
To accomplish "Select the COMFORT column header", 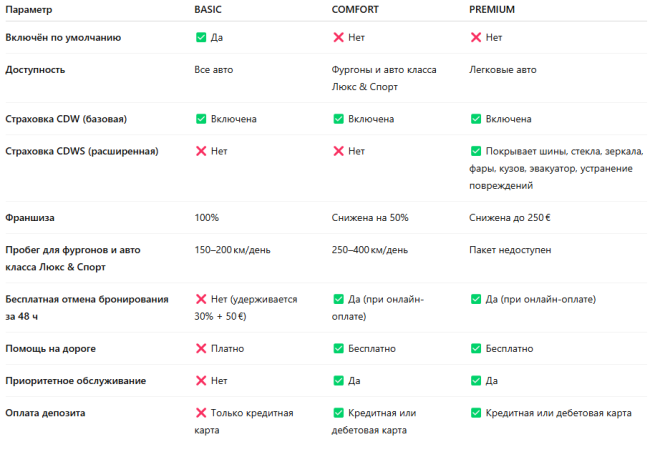I will click(355, 10).
